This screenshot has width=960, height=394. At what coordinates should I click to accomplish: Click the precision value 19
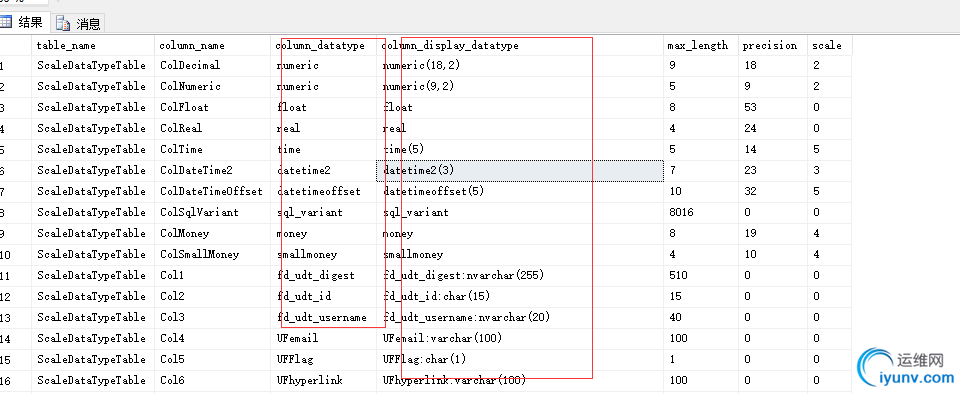point(773,233)
